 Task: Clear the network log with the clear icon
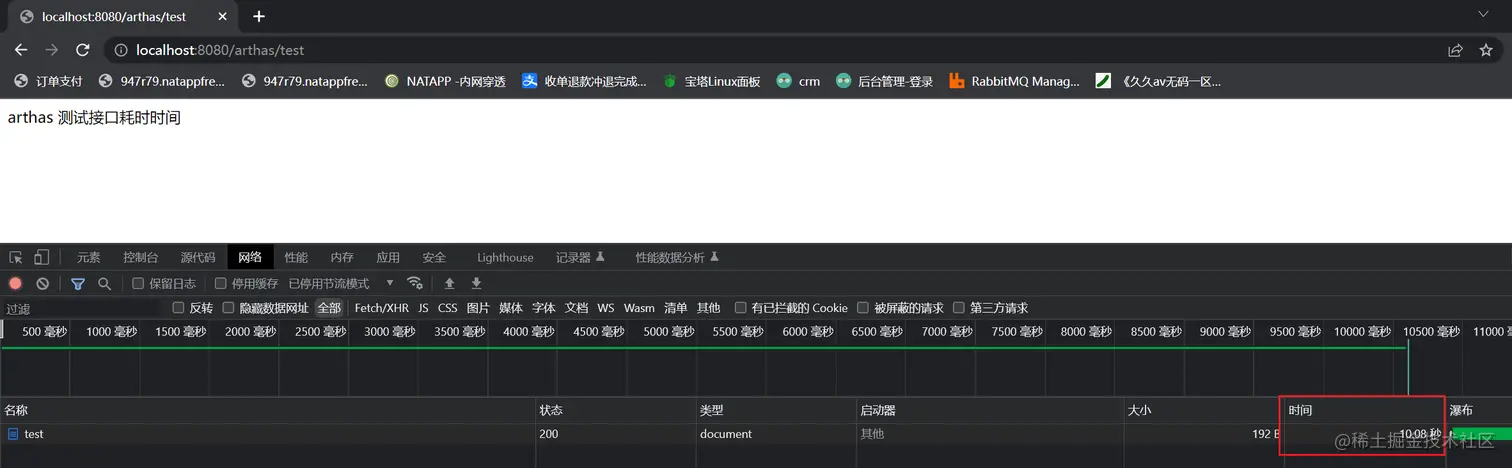click(43, 284)
